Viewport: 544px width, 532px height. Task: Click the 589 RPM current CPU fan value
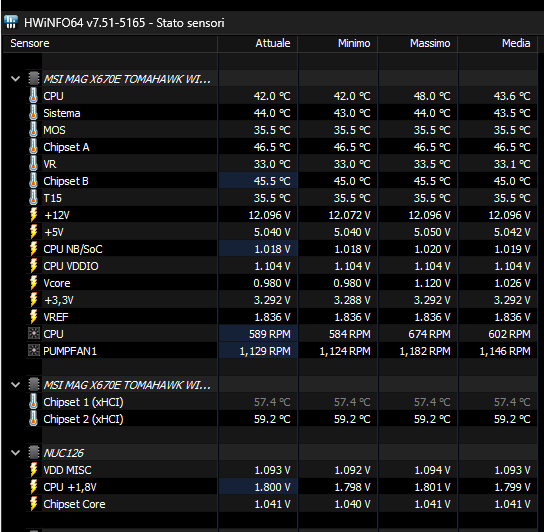click(x=270, y=334)
